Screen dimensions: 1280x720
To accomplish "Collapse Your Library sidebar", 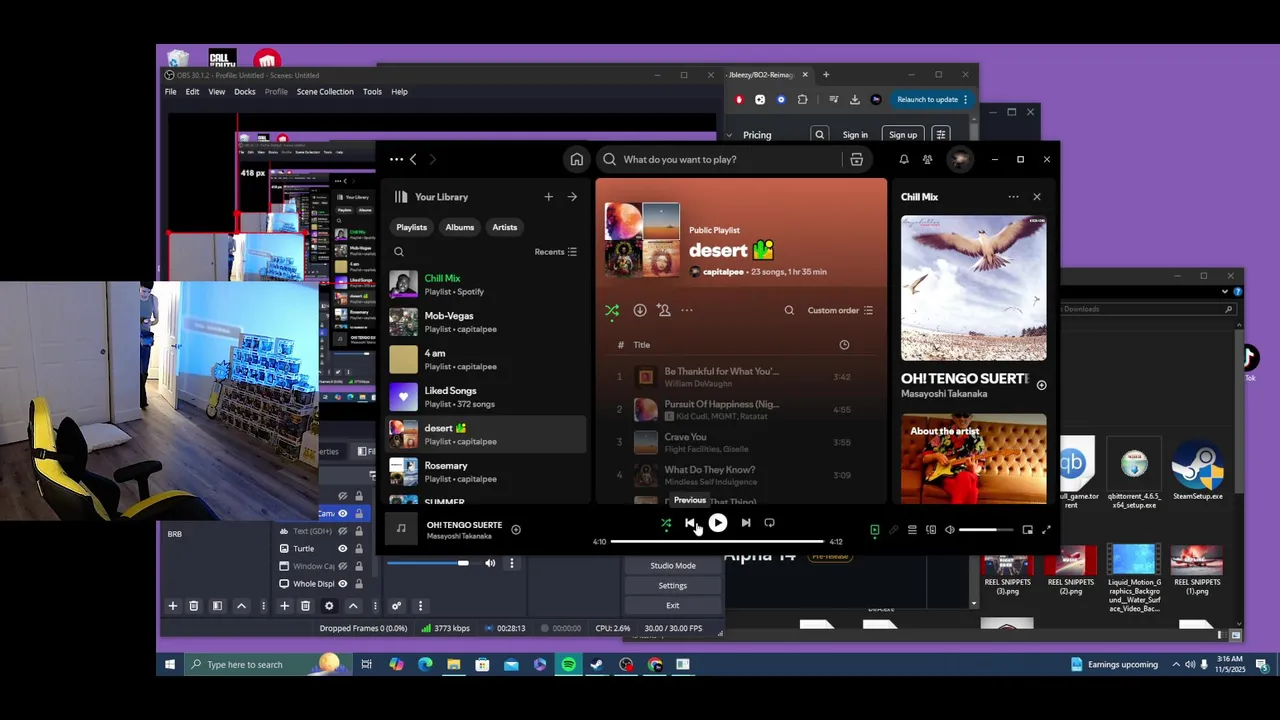I will [401, 197].
